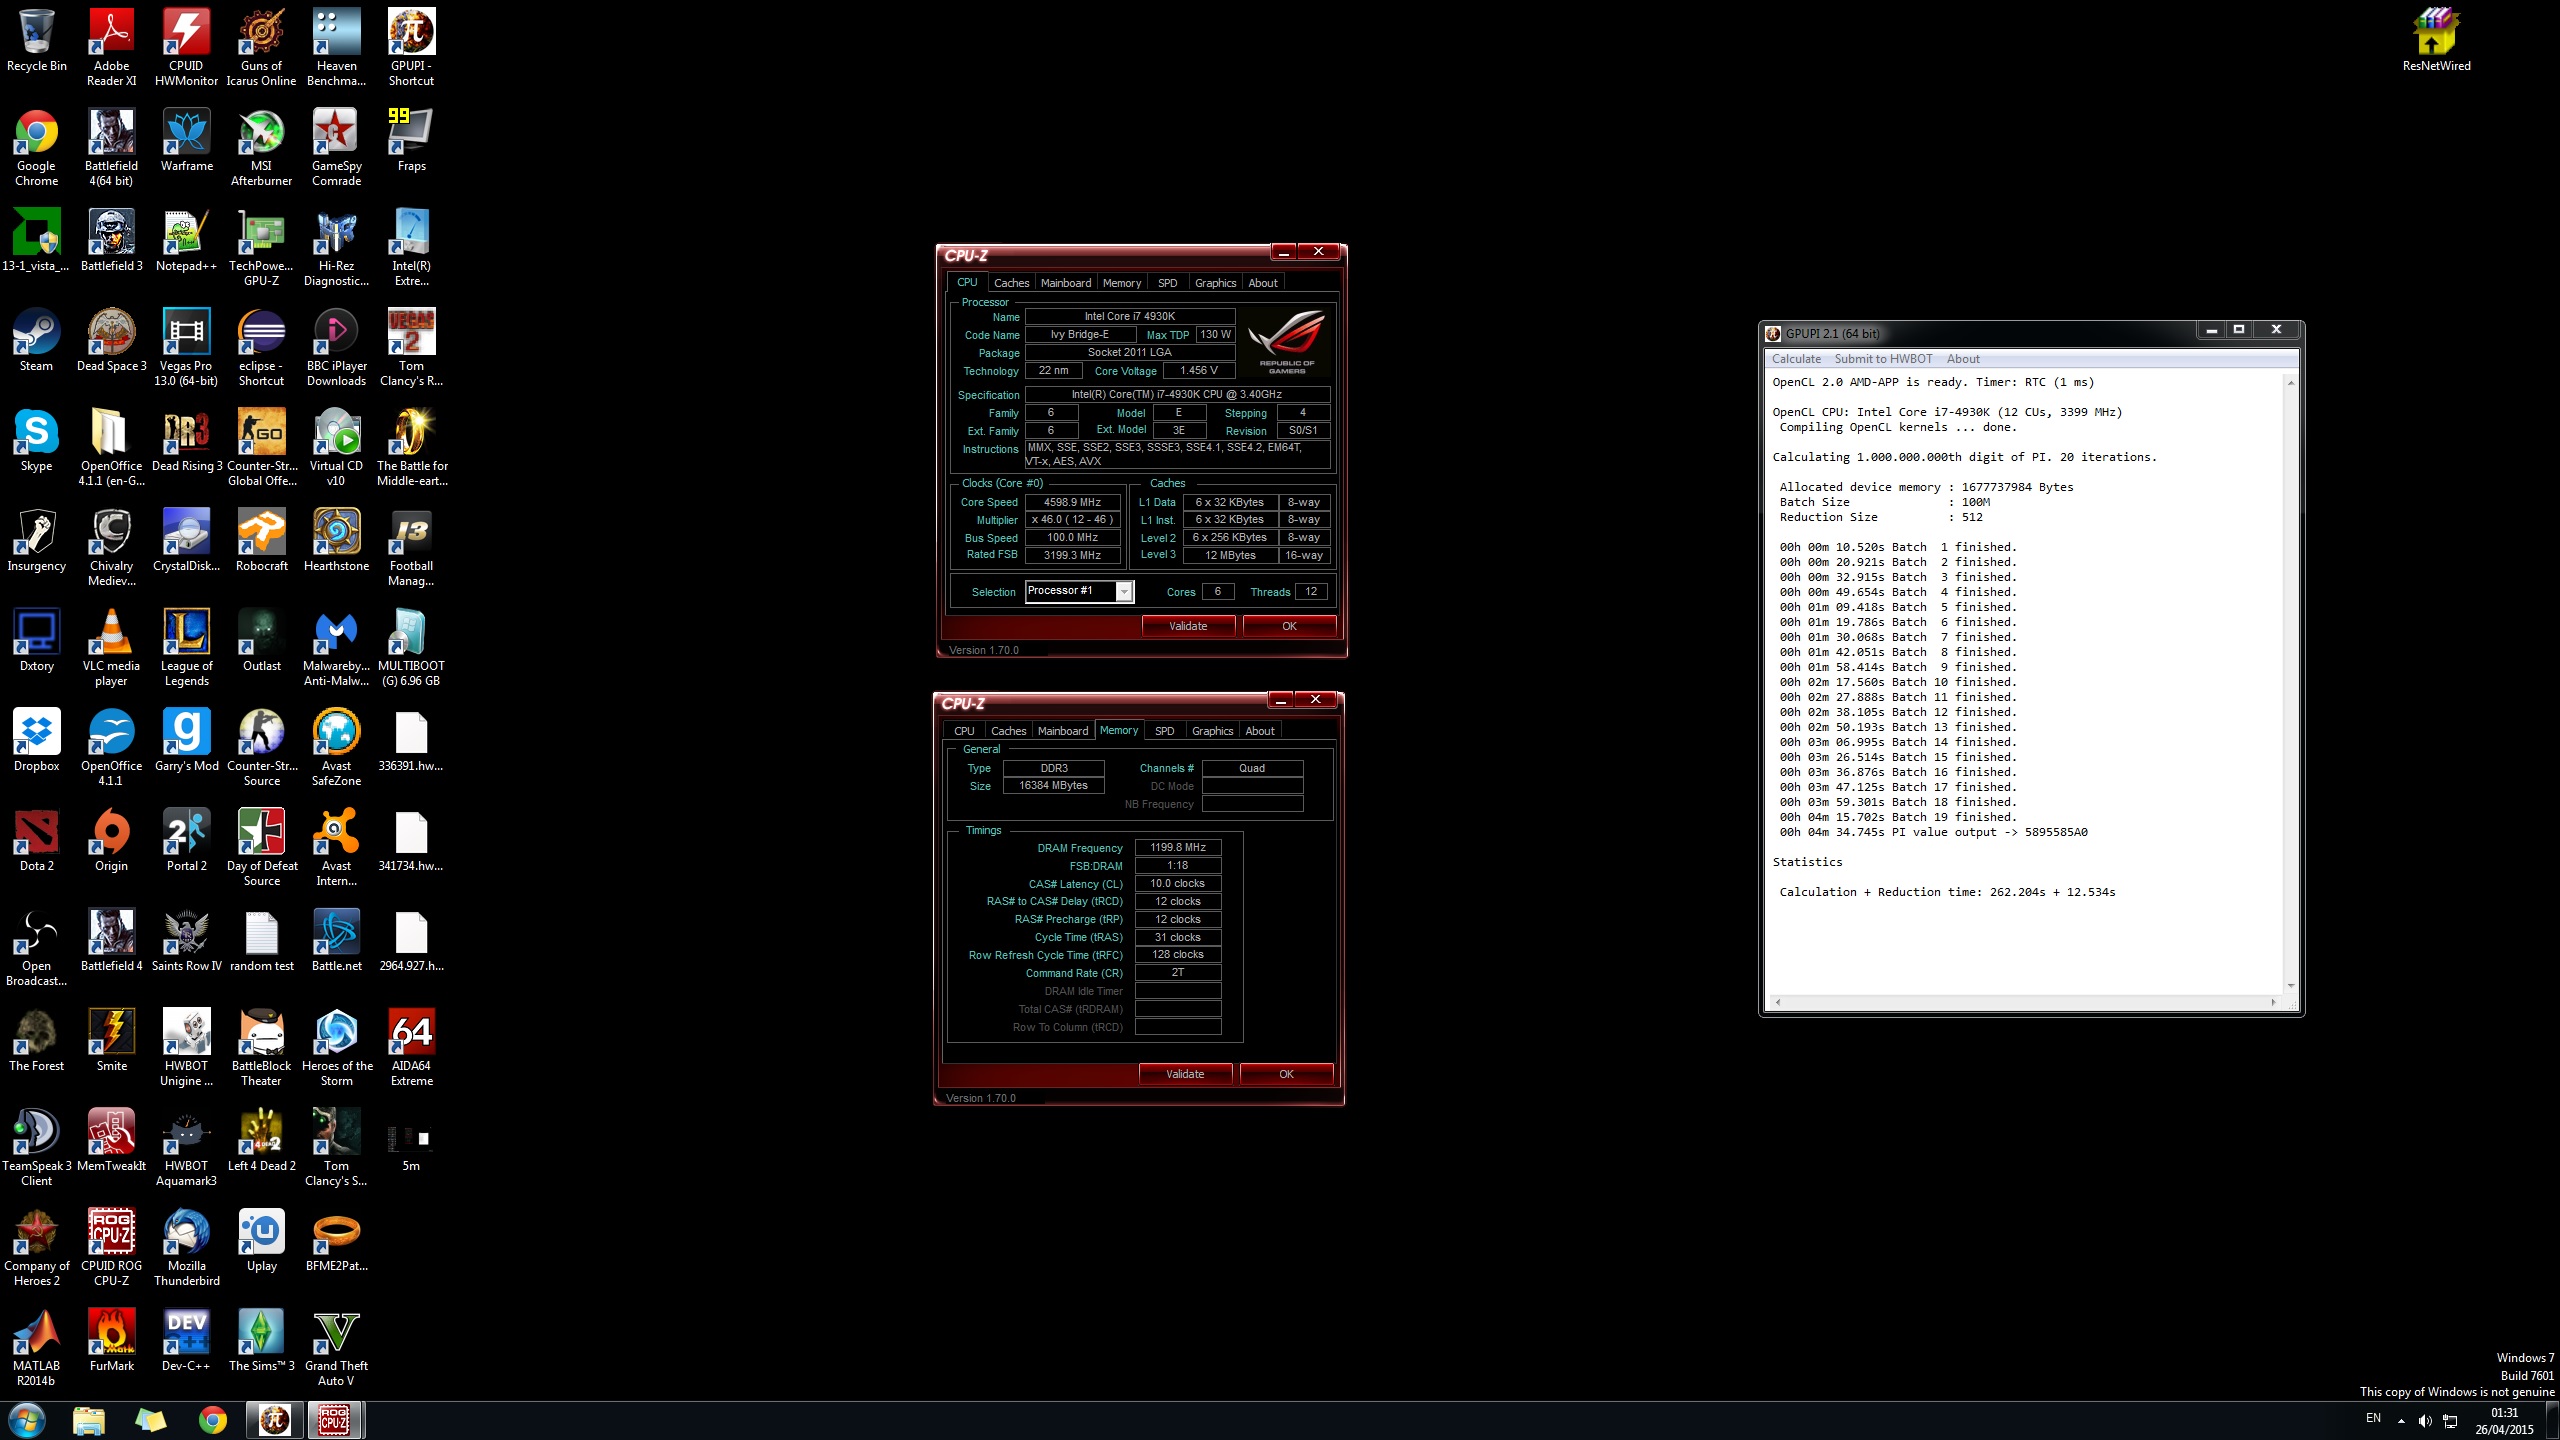The image size is (2560, 1440).
Task: Open Windows Explorer from the taskbar
Action: 88,1420
